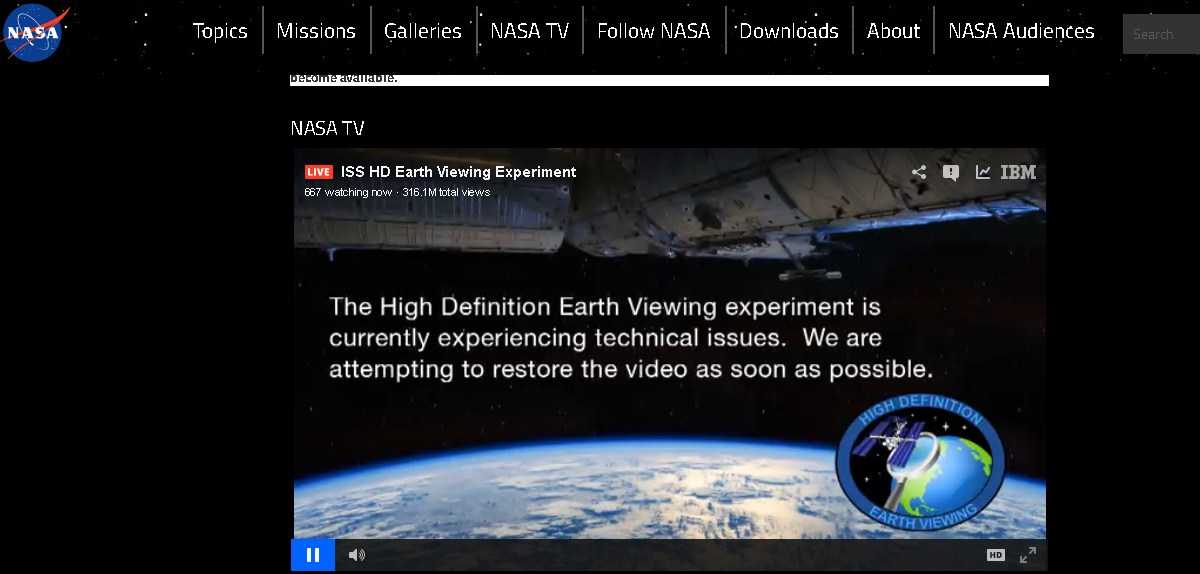
Task: Open the Downloads menu
Action: pyautogui.click(x=789, y=31)
